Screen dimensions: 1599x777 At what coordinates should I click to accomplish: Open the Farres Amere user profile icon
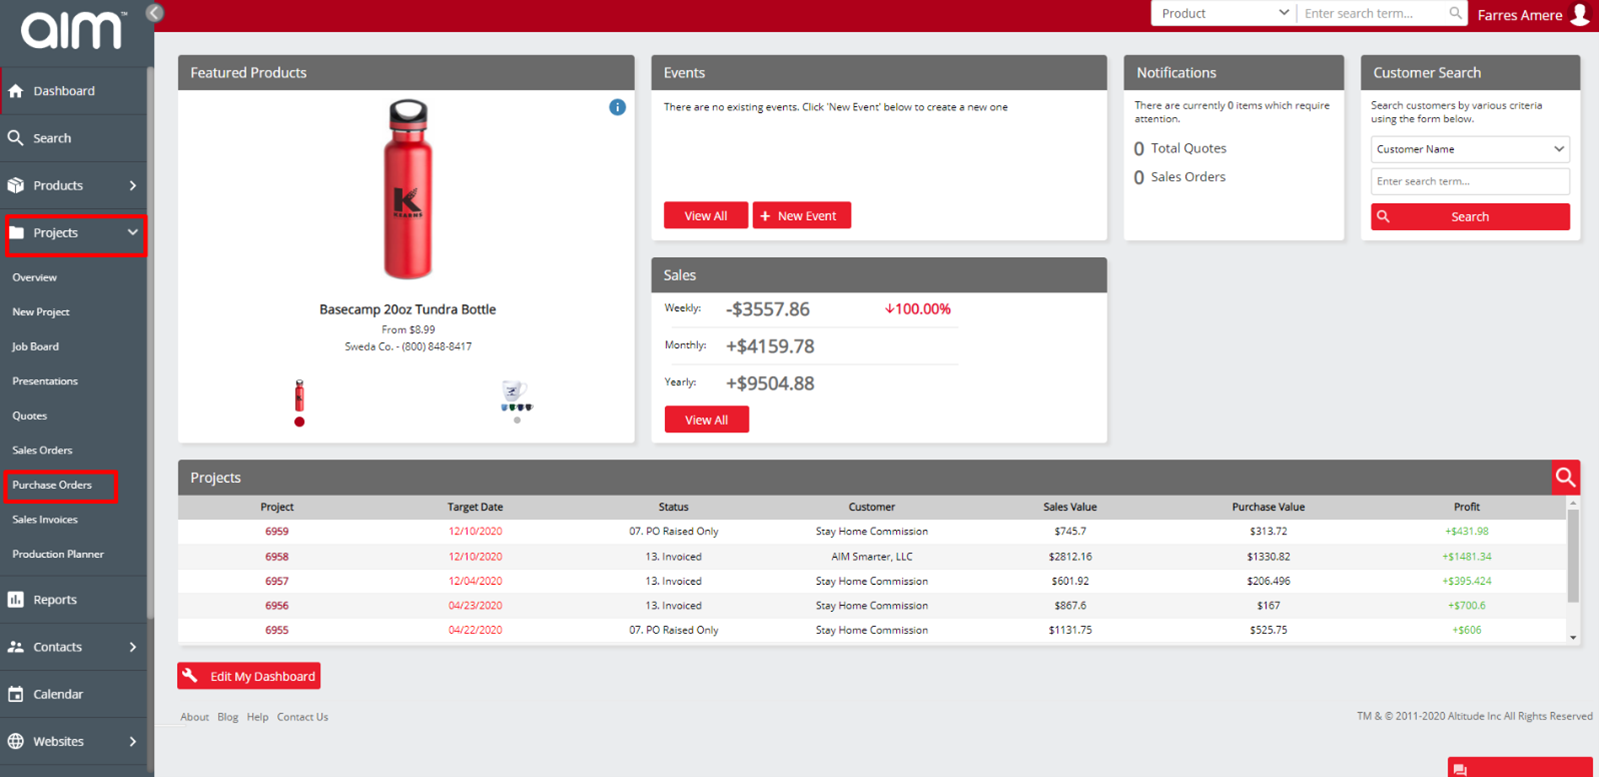point(1580,14)
